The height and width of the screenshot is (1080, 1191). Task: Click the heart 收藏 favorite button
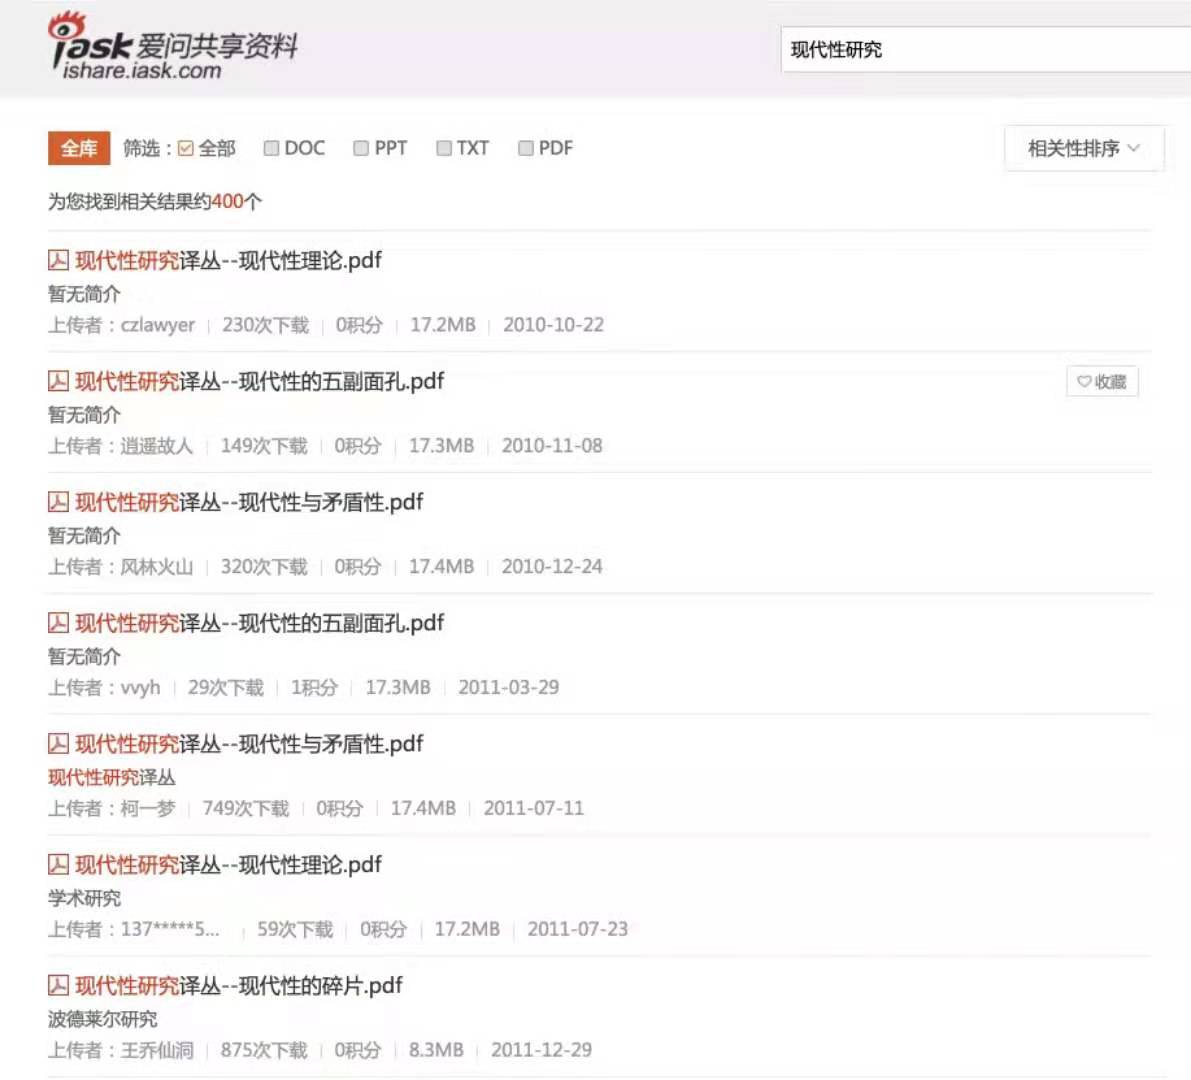(1101, 382)
